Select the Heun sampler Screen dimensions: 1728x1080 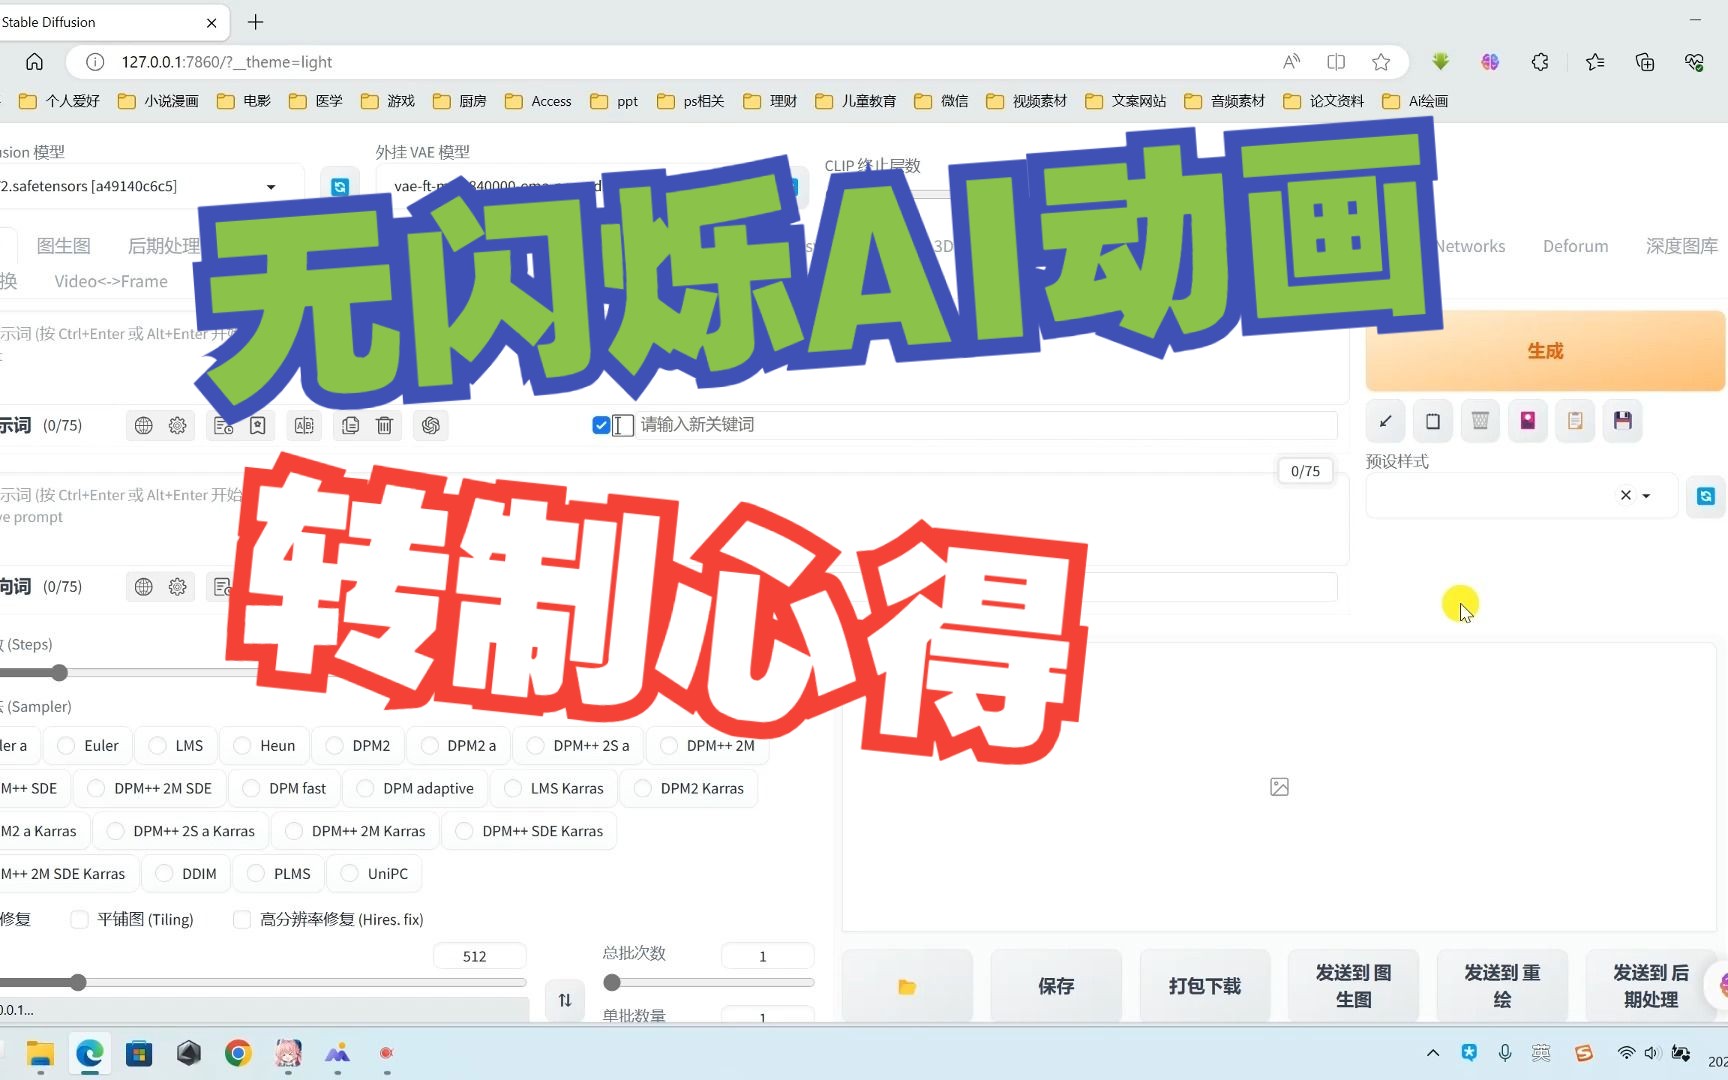click(264, 746)
